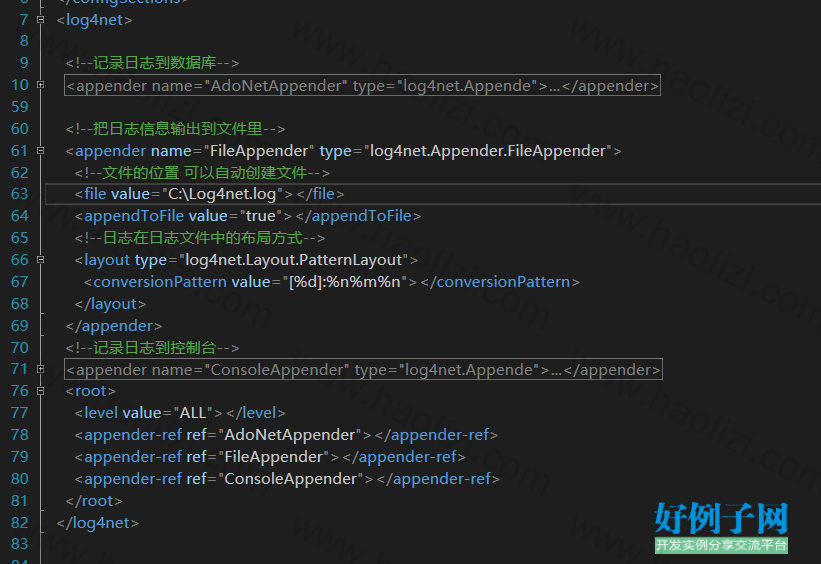The height and width of the screenshot is (564, 821).
Task: Click the appendToFile value "true"
Action: tap(261, 216)
